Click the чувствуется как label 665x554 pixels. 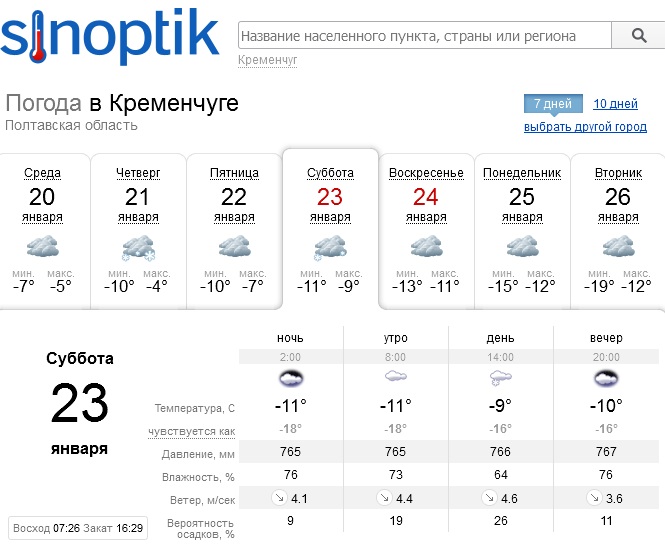coord(191,431)
